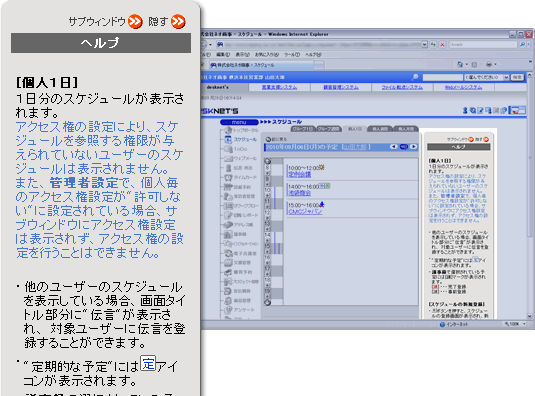This screenshot has height=396, width=535.
Task: Click the 定 periodic schedule icon
Action: click(x=148, y=363)
